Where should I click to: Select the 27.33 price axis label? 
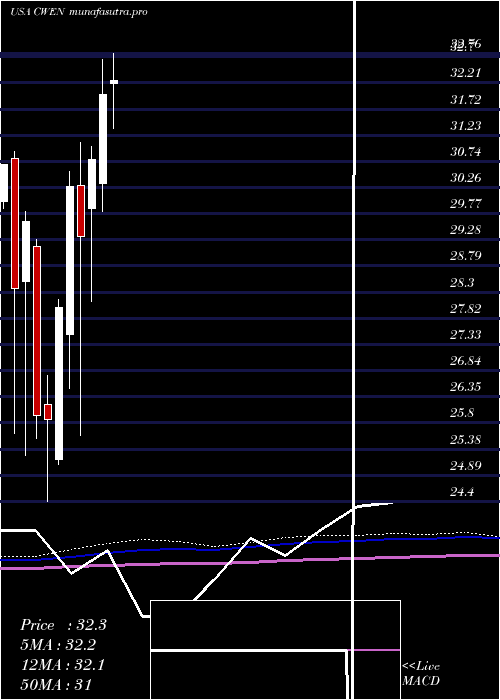[466, 334]
